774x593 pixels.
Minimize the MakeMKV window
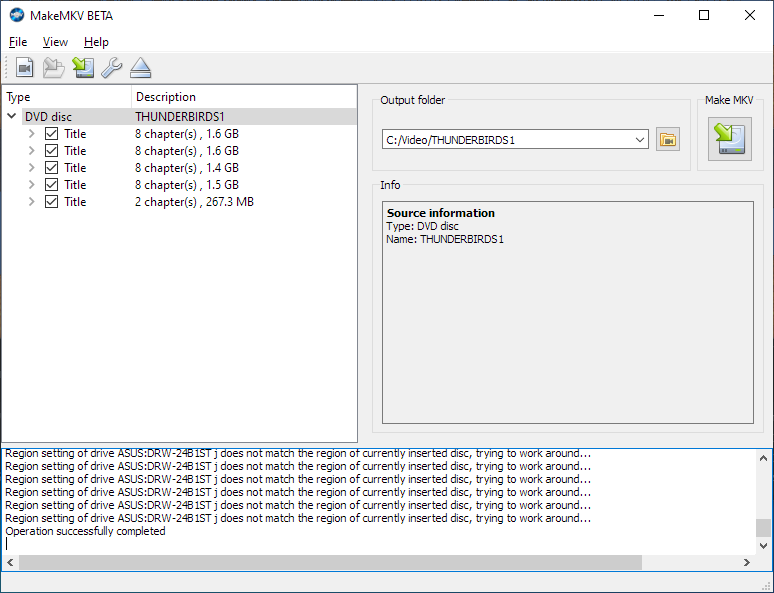click(659, 15)
